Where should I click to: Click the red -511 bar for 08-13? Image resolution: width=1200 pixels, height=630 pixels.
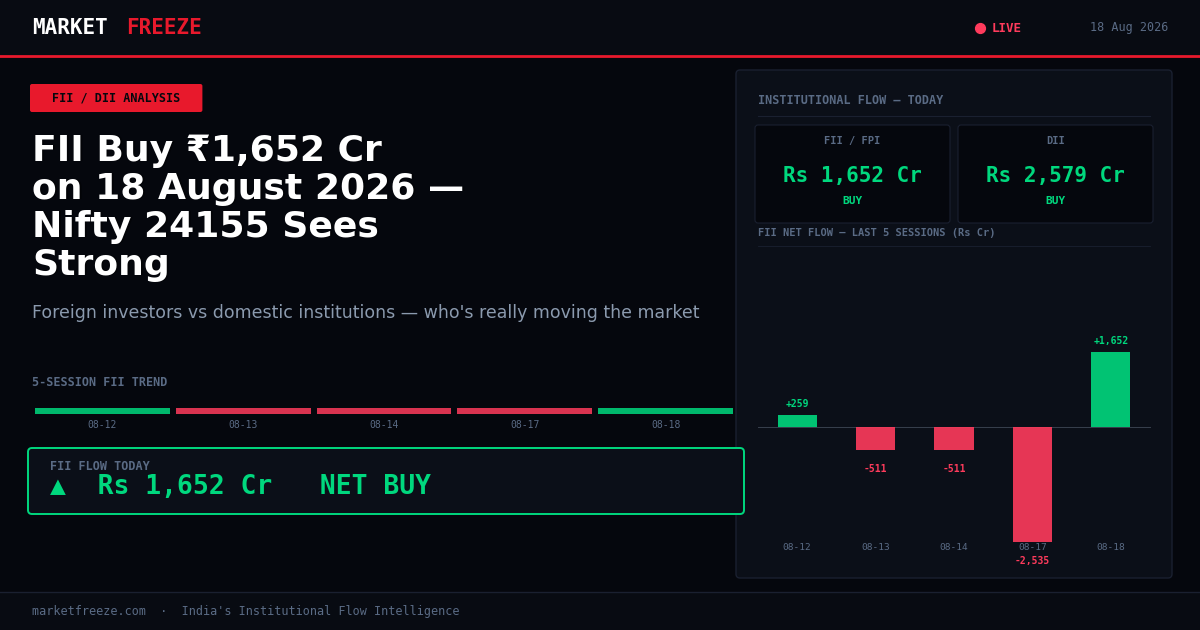(875, 438)
